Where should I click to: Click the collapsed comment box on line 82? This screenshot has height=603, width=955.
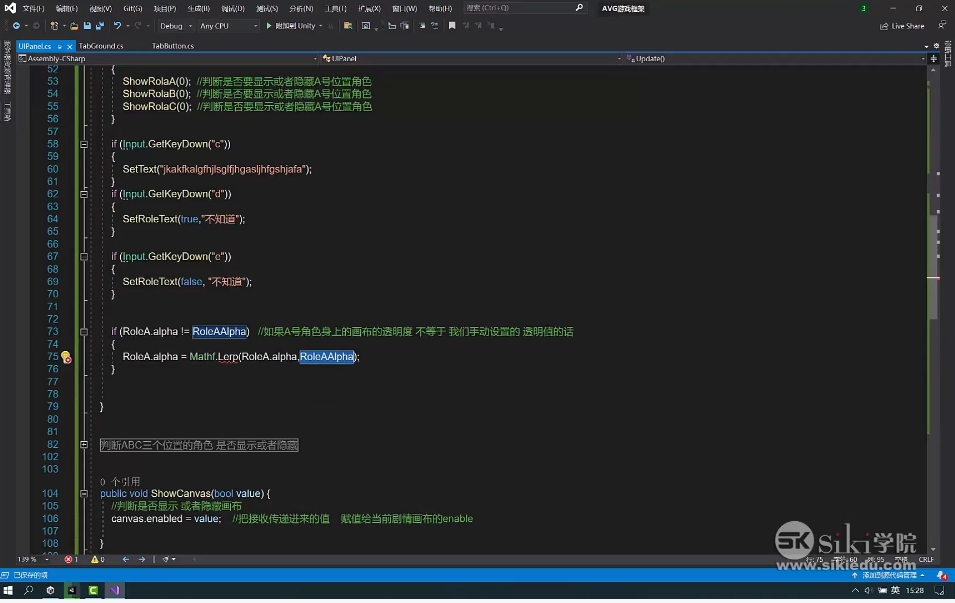pos(199,445)
